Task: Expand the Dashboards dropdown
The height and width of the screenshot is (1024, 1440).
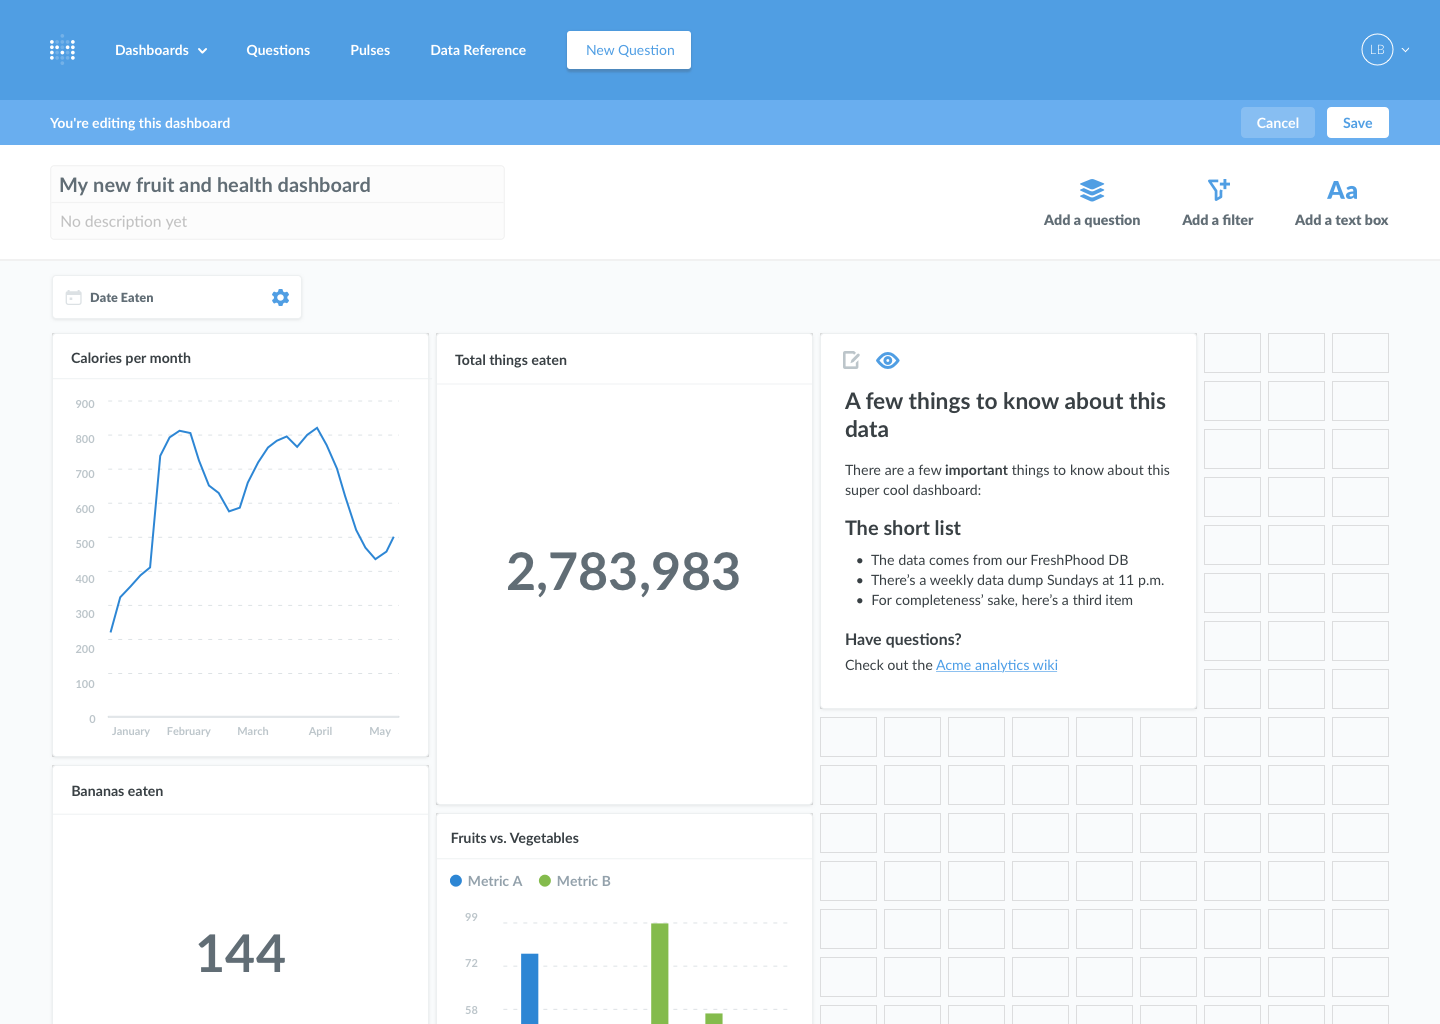Action: (x=161, y=49)
